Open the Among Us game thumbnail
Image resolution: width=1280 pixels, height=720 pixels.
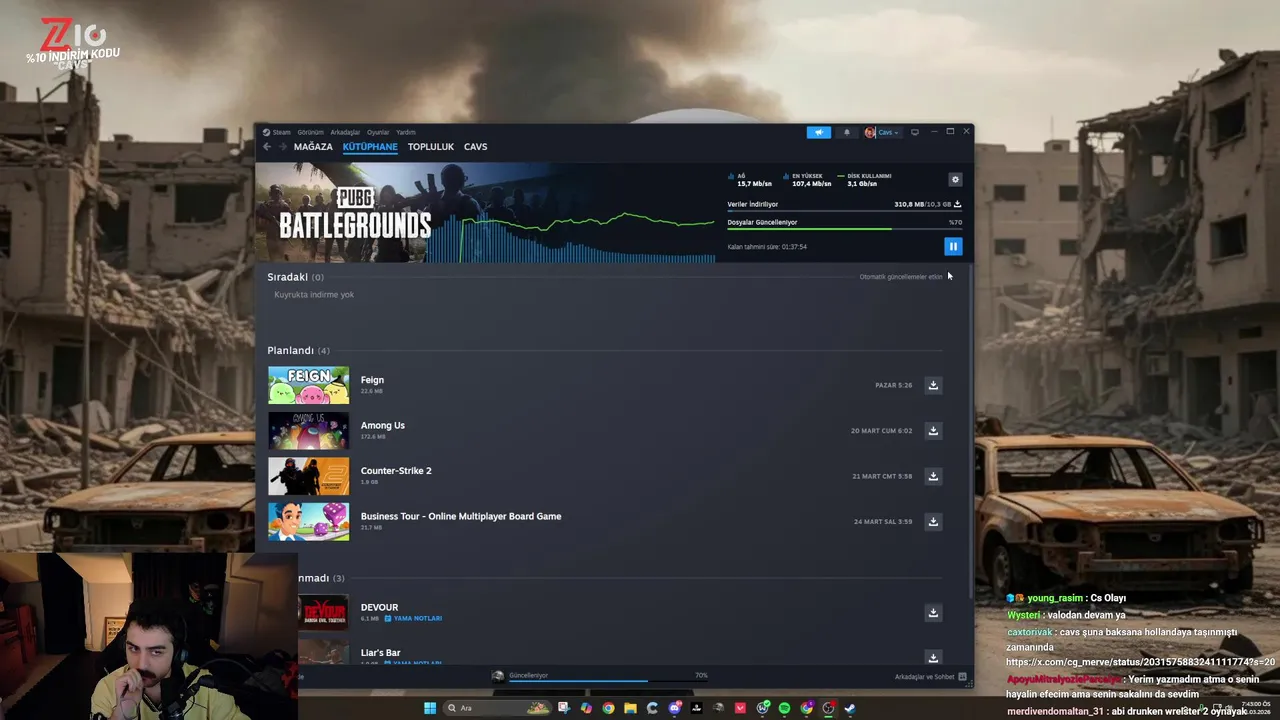tap(309, 431)
